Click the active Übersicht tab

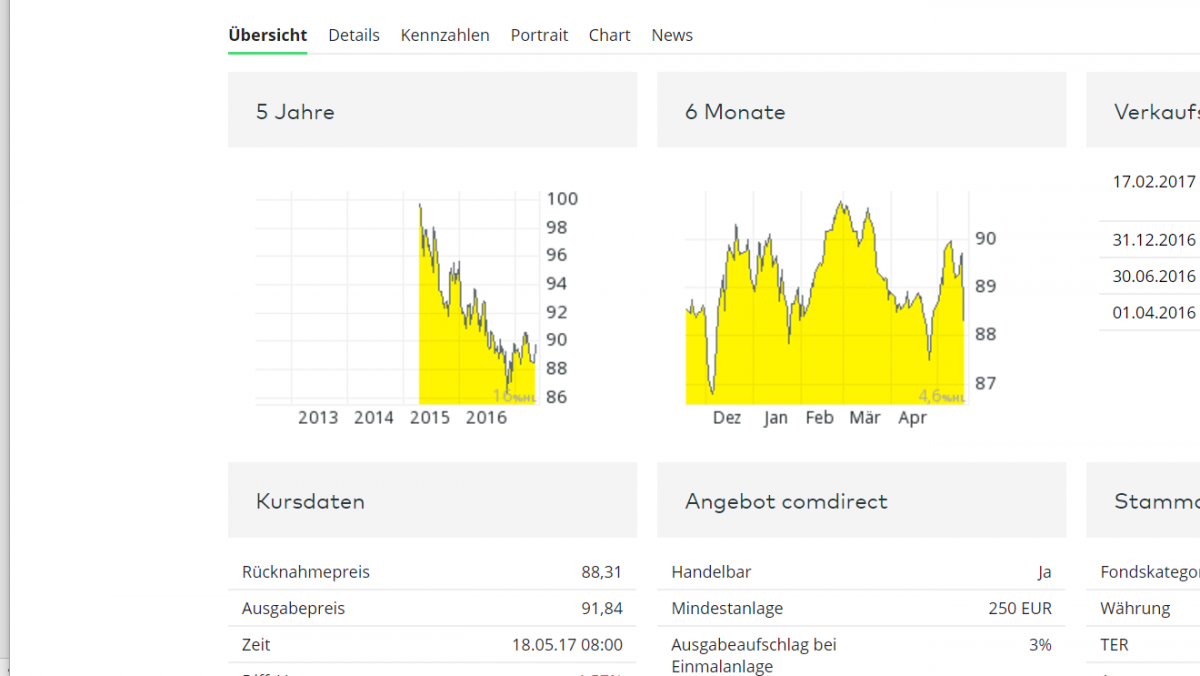click(267, 35)
